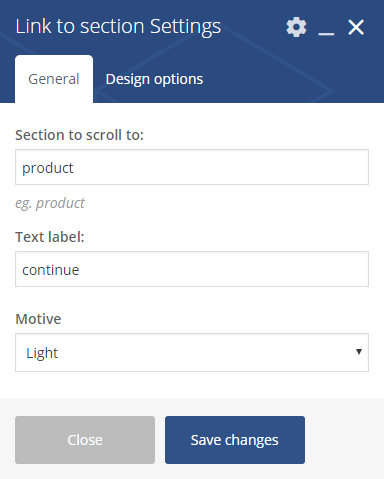The image size is (384, 479).
Task: Place cursor on the word 'continue' in field
Action: tap(51, 270)
